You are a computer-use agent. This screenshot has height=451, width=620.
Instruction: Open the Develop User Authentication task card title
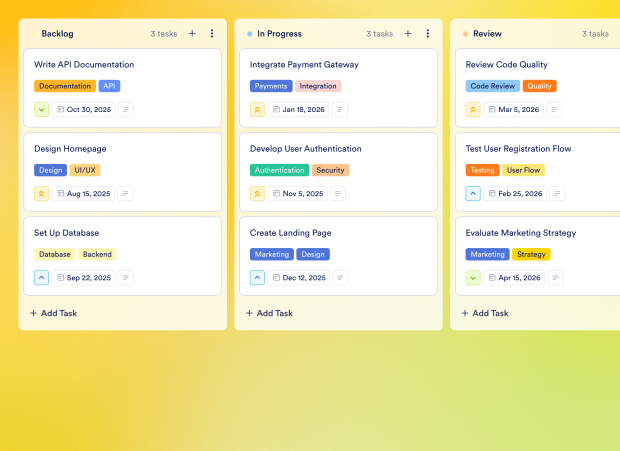306,149
